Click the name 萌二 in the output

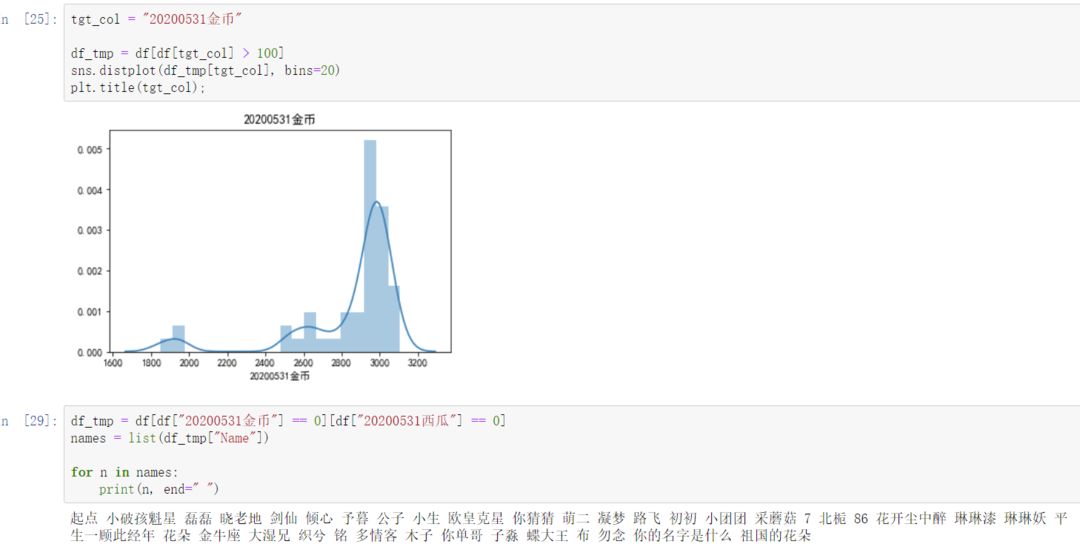click(576, 518)
